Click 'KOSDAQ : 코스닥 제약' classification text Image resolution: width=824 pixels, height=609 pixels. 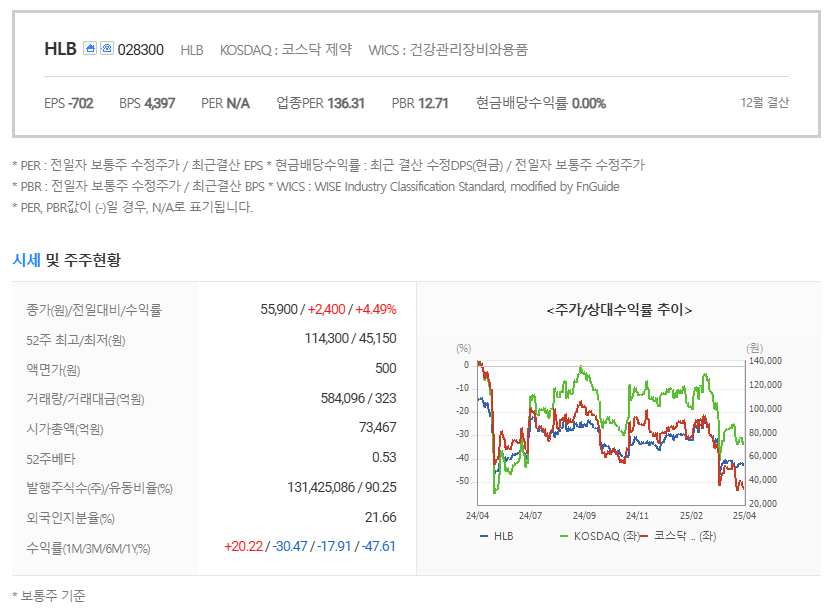[x=285, y=50]
